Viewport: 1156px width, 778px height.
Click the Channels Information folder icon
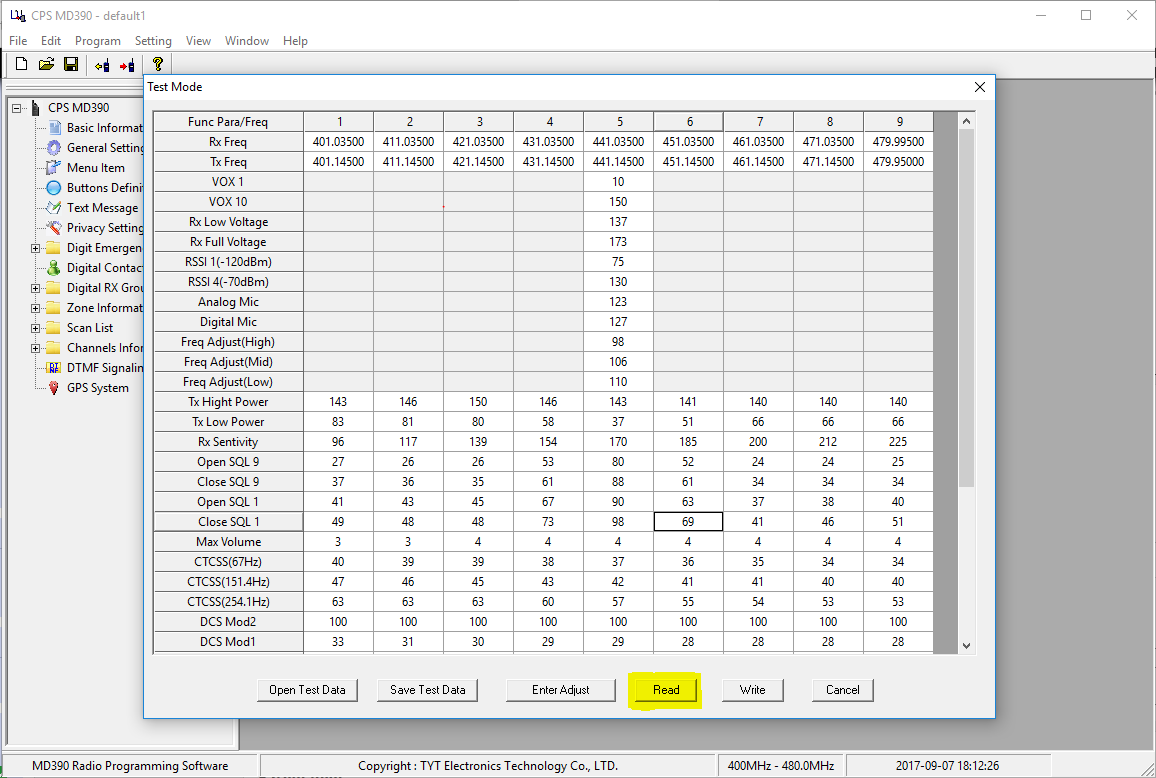[x=53, y=347]
